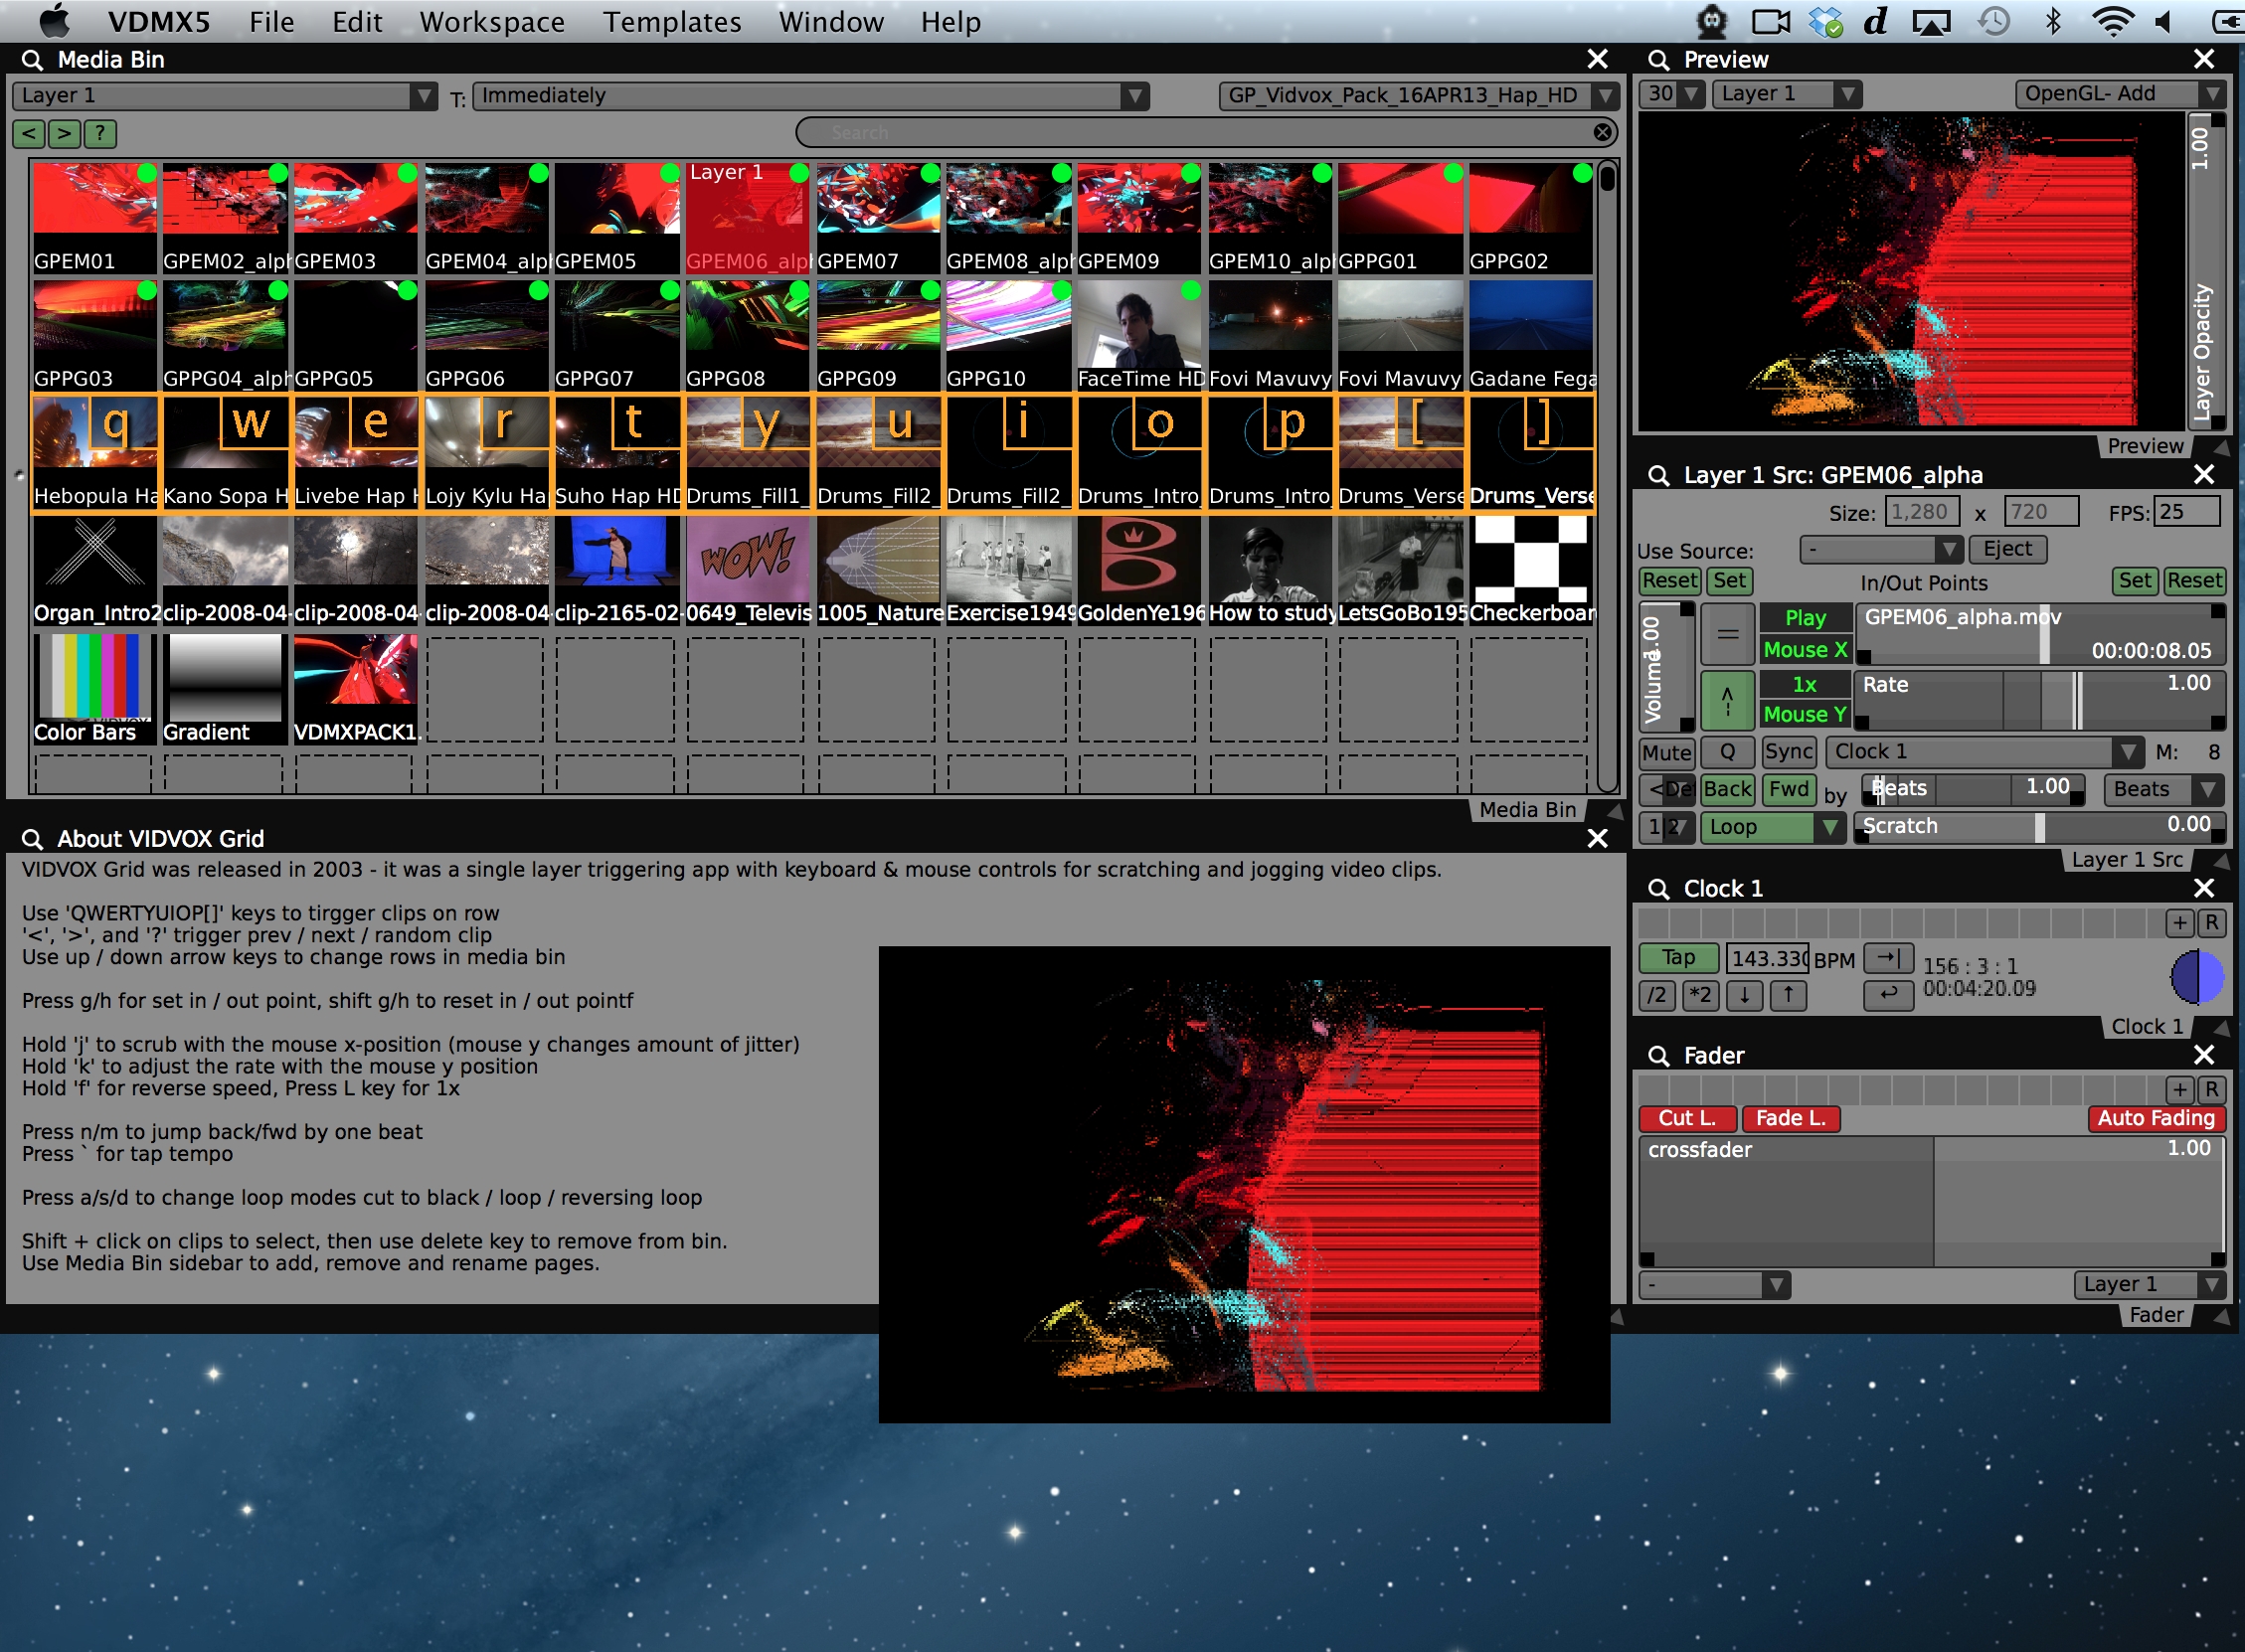Open the OpenGL- Add blend dropdown
This screenshot has width=2245, height=1652.
coord(2119,94)
